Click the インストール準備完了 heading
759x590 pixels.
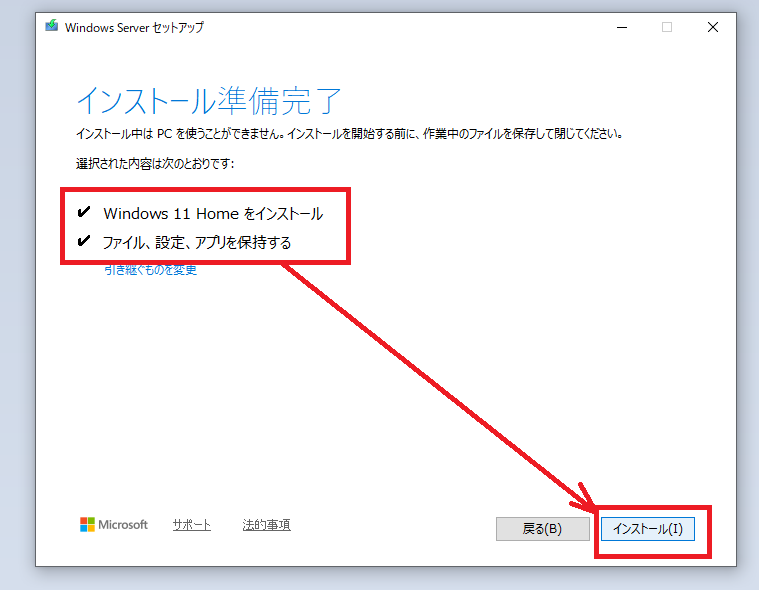(x=209, y=101)
